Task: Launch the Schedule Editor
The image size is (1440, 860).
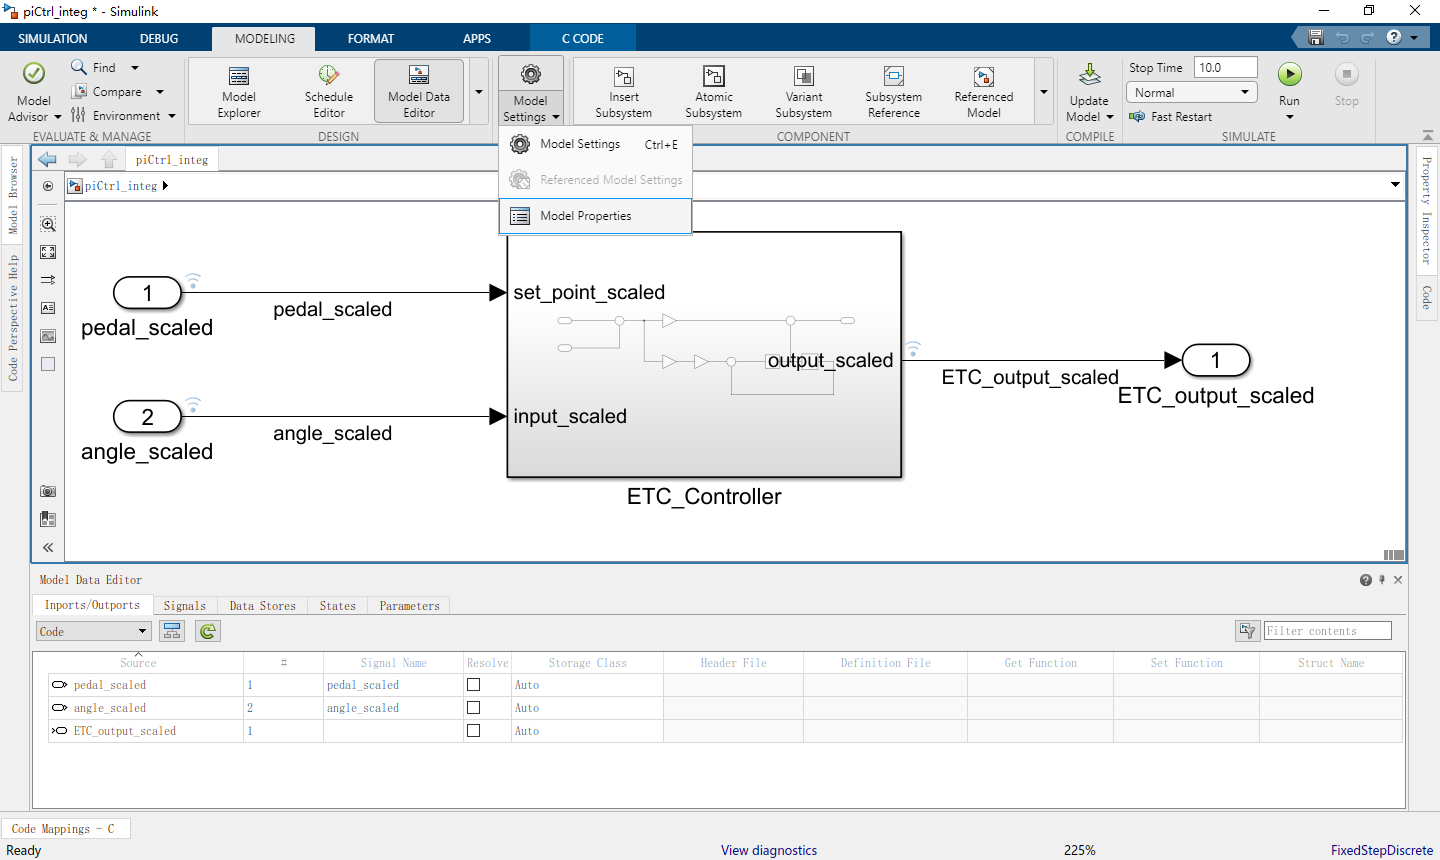Action: [x=329, y=90]
